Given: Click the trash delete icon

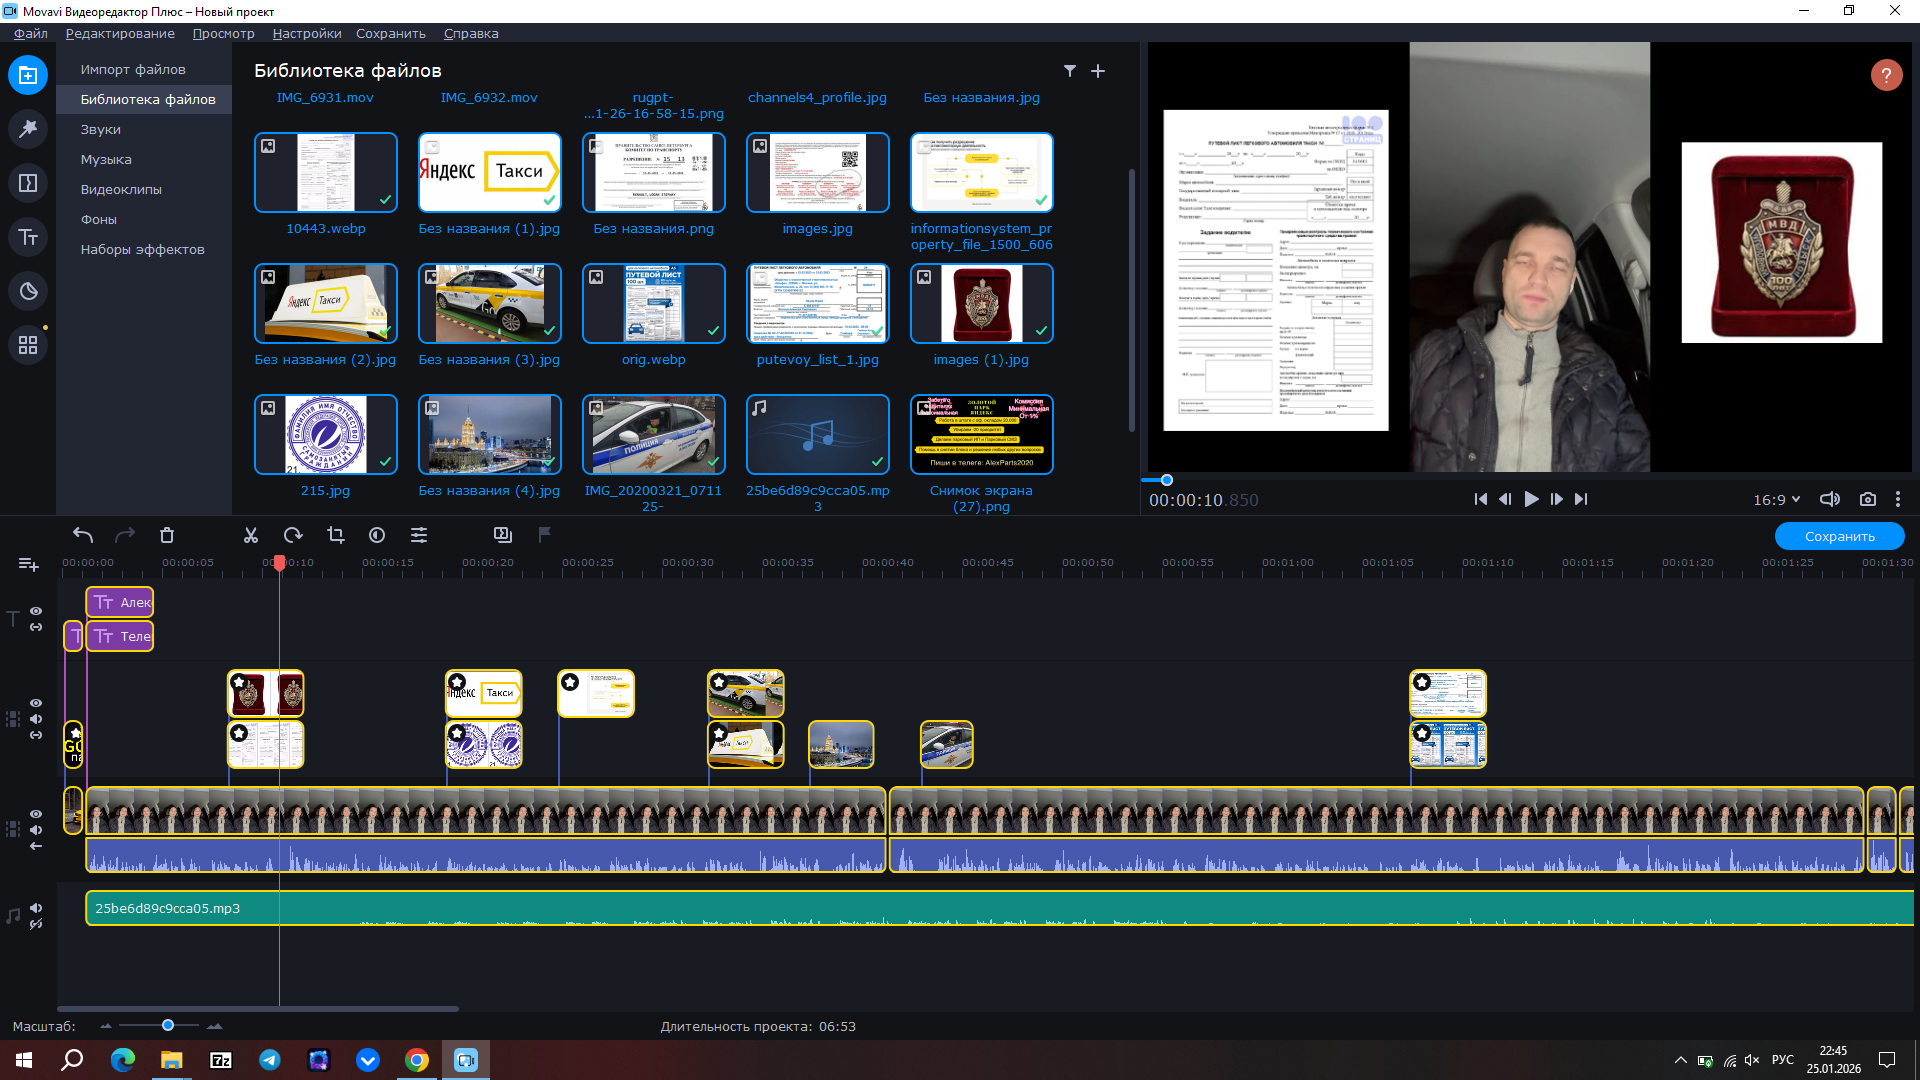Looking at the screenshot, I should (x=167, y=536).
